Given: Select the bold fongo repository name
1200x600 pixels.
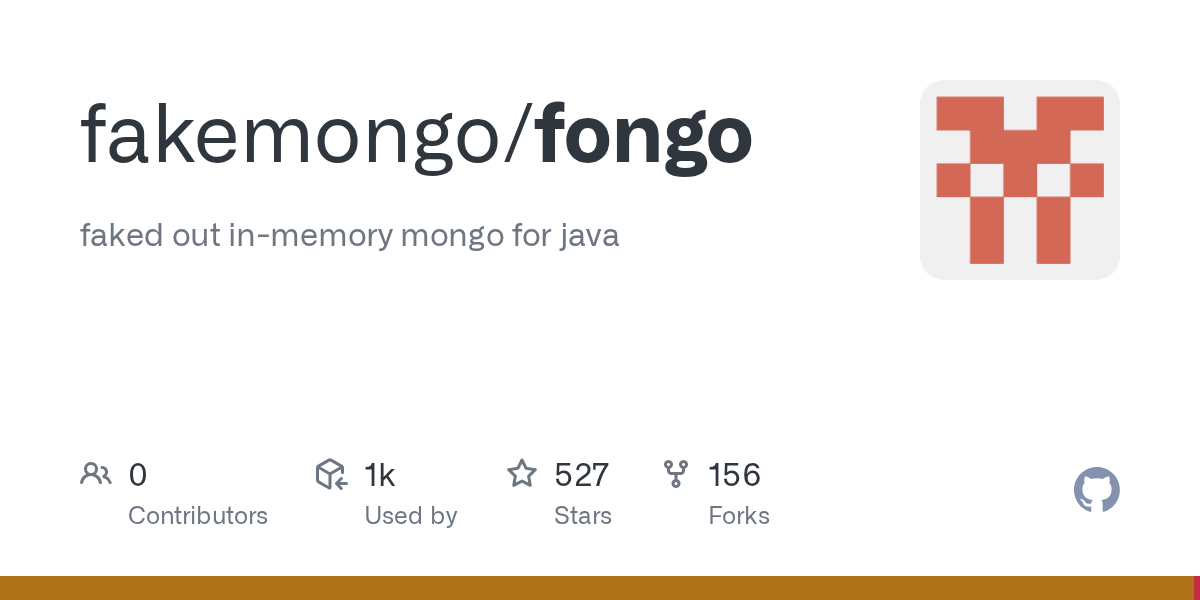Looking at the screenshot, I should pos(645,135).
